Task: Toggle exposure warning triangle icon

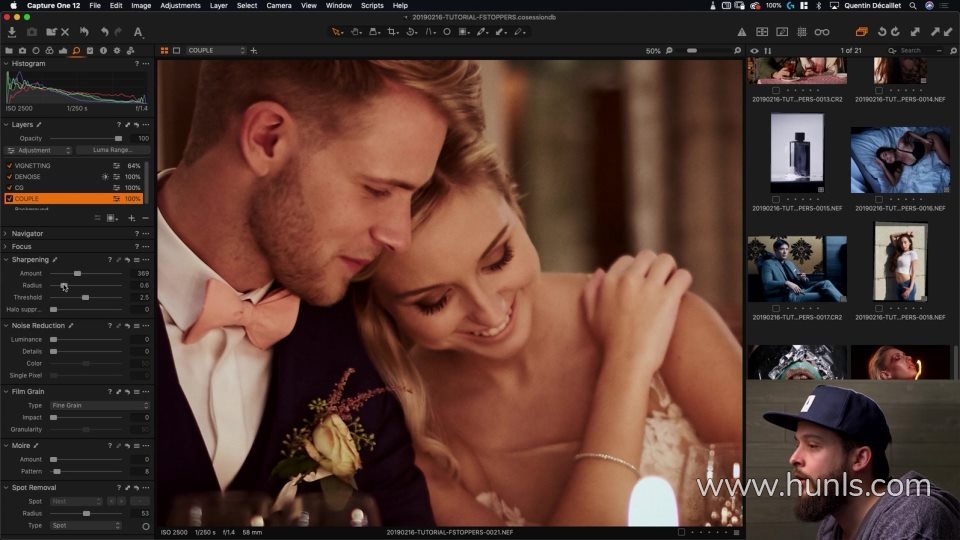Action: point(741,32)
